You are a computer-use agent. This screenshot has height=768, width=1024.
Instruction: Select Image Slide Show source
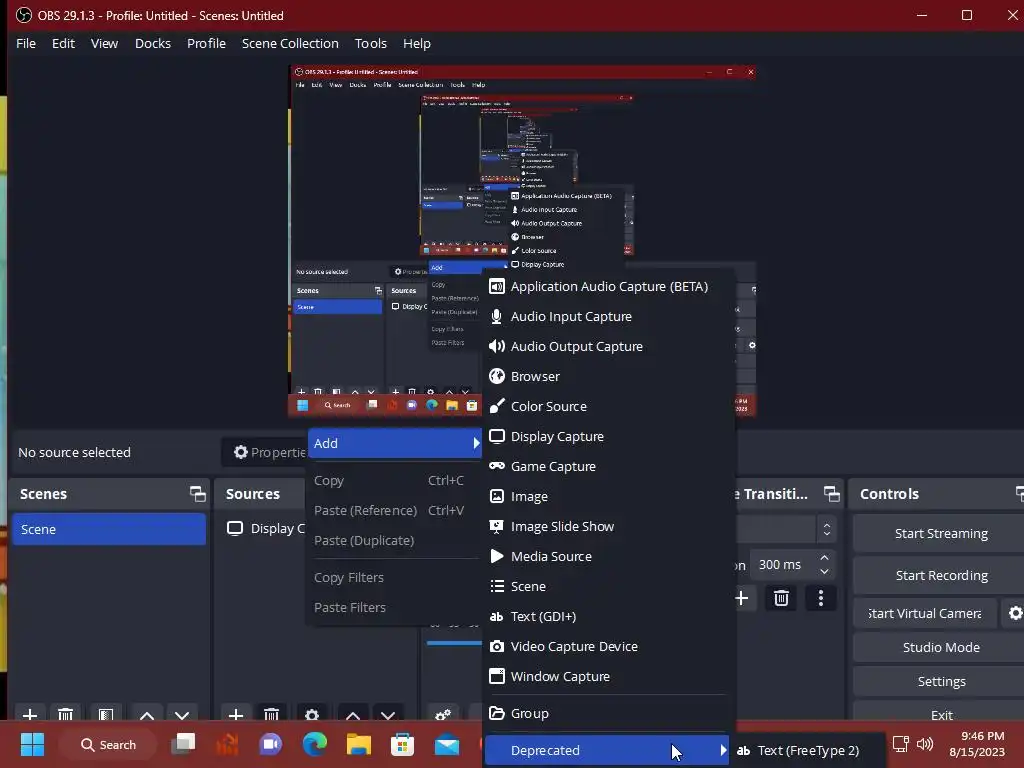[605, 527]
